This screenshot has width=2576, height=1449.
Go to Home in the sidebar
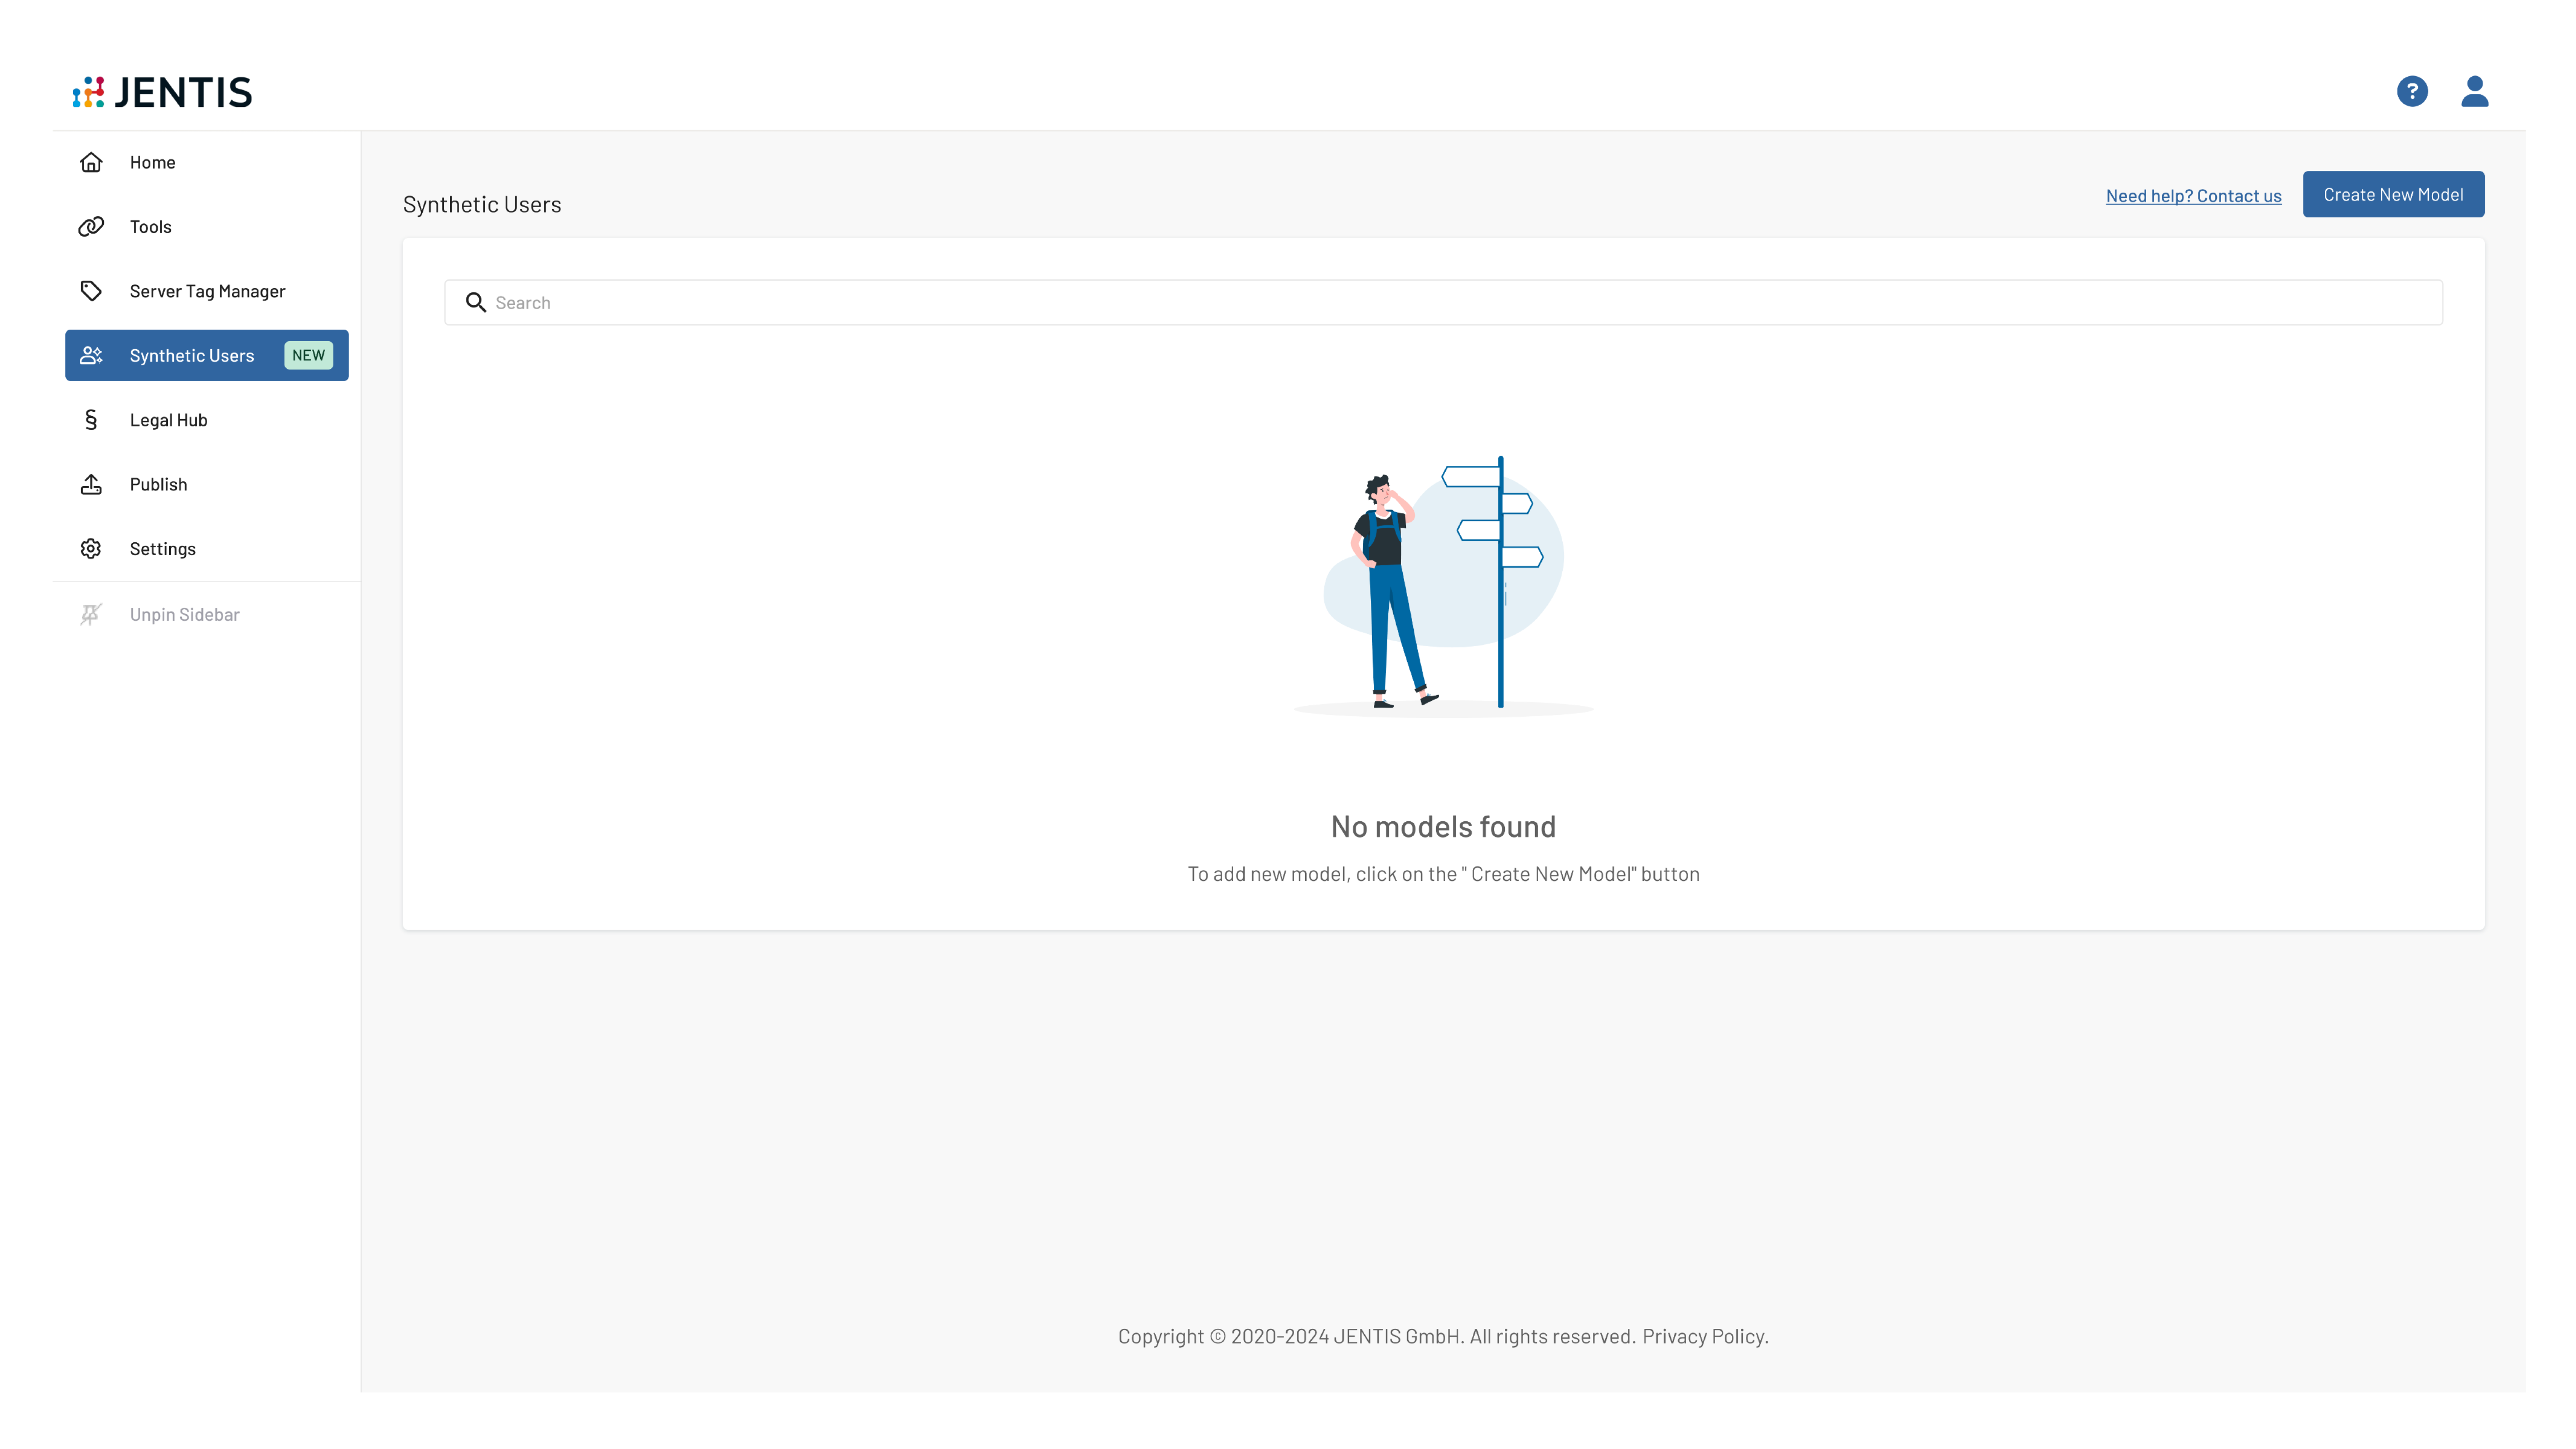pos(207,162)
